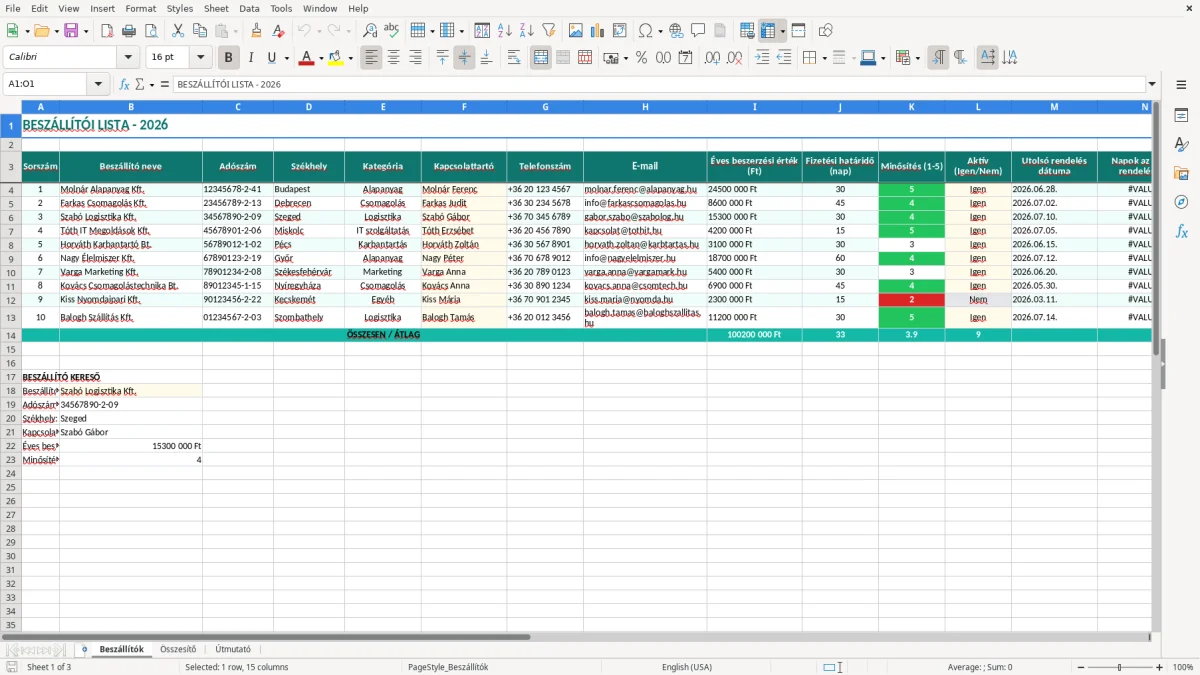Select column header K
Screen dimensions: 1200x675
click(x=911, y=106)
